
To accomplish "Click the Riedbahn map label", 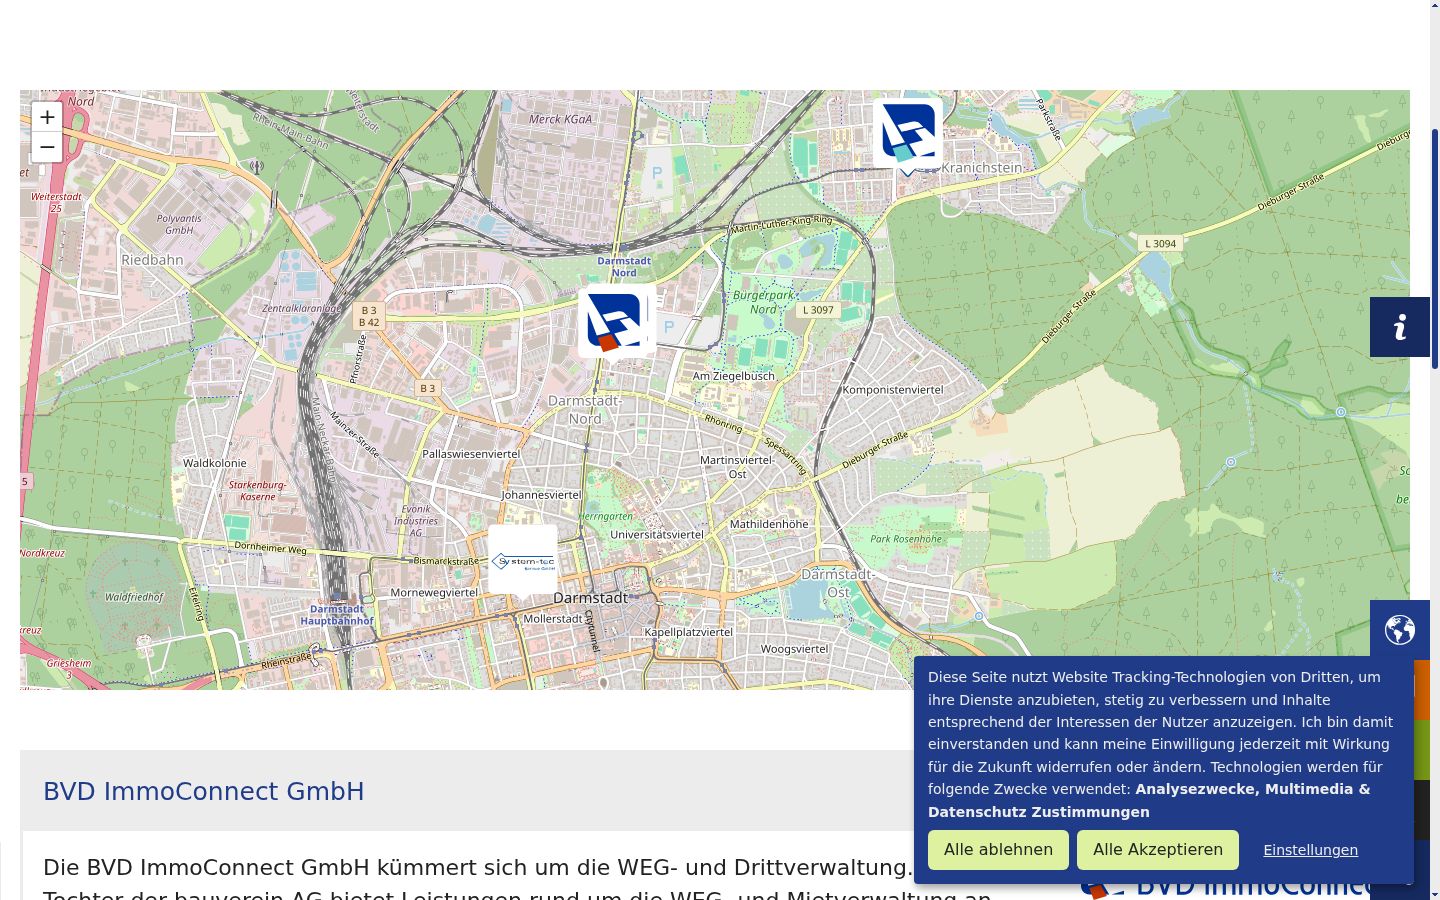I will coord(153,260).
